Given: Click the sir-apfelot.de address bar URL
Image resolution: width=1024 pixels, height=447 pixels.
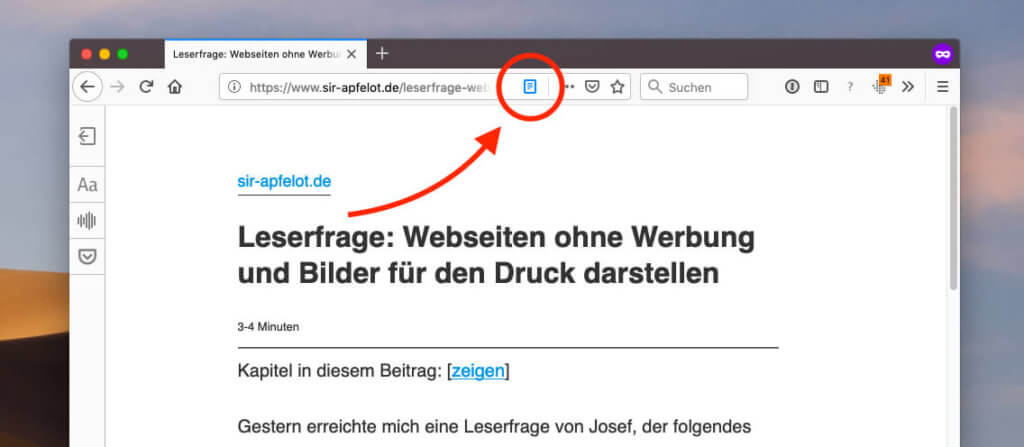Looking at the screenshot, I should tap(369, 87).
